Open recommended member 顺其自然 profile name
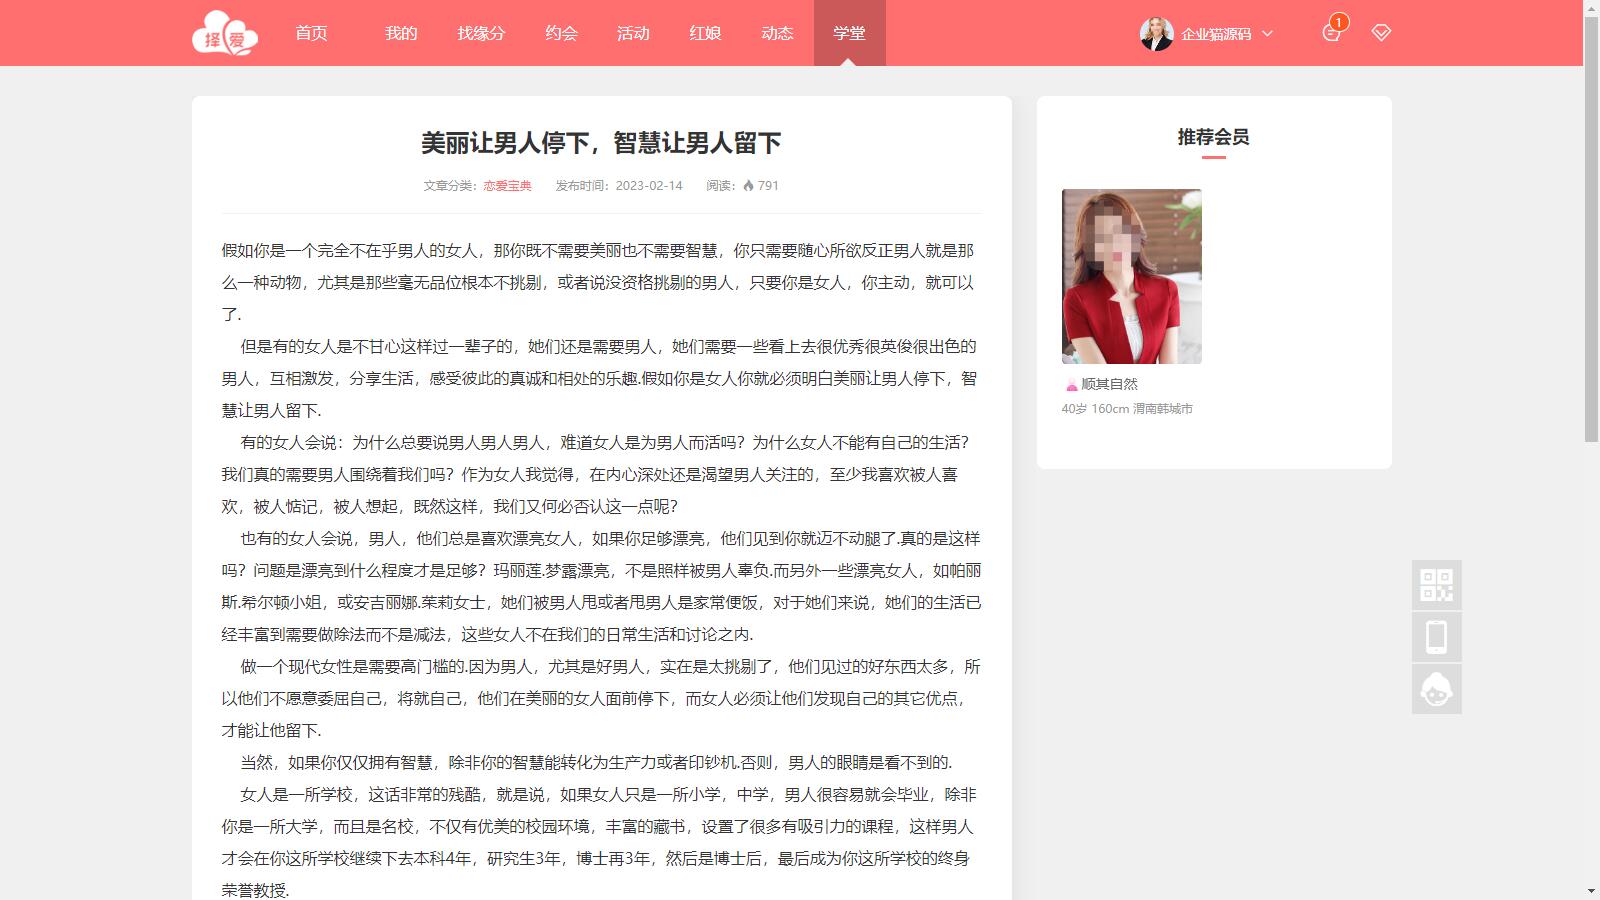 pyautogui.click(x=1109, y=384)
